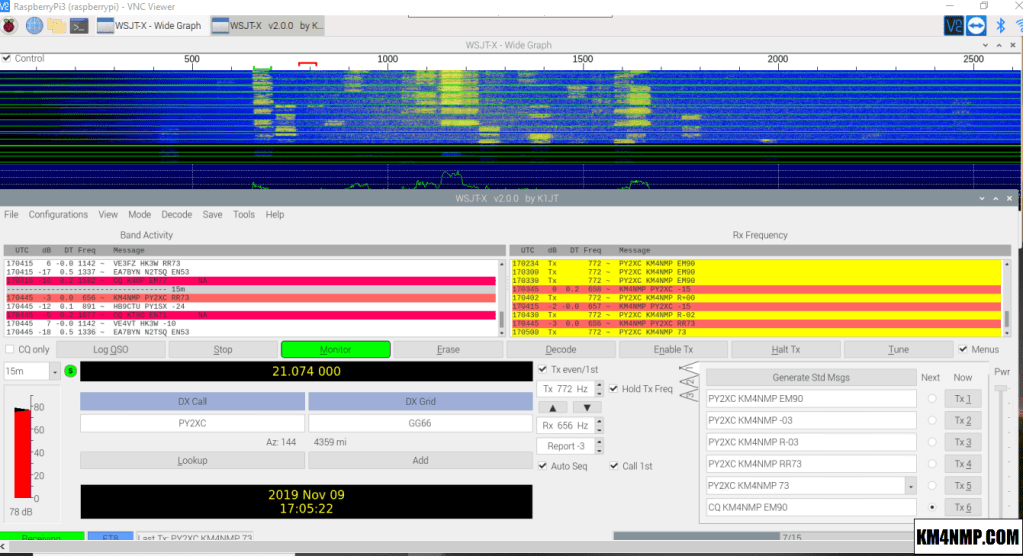Open the 15m band dropdown

(x=54, y=371)
